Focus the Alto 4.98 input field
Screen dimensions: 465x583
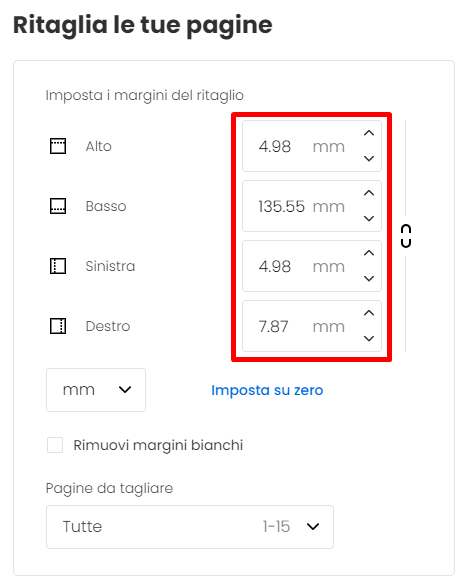(312, 146)
